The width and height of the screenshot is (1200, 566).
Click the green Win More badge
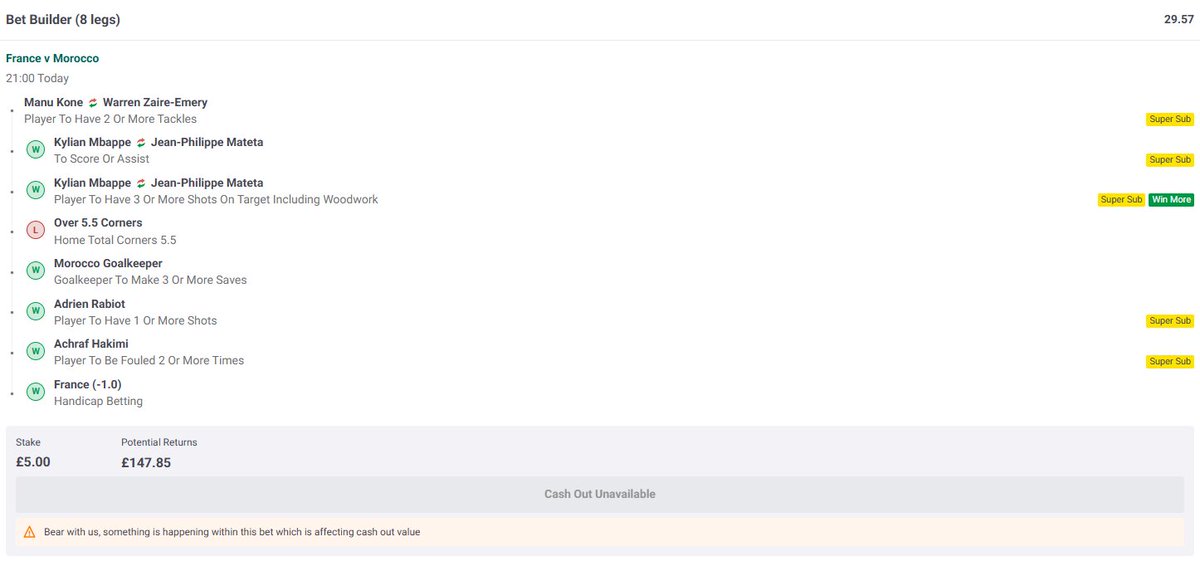(1171, 200)
